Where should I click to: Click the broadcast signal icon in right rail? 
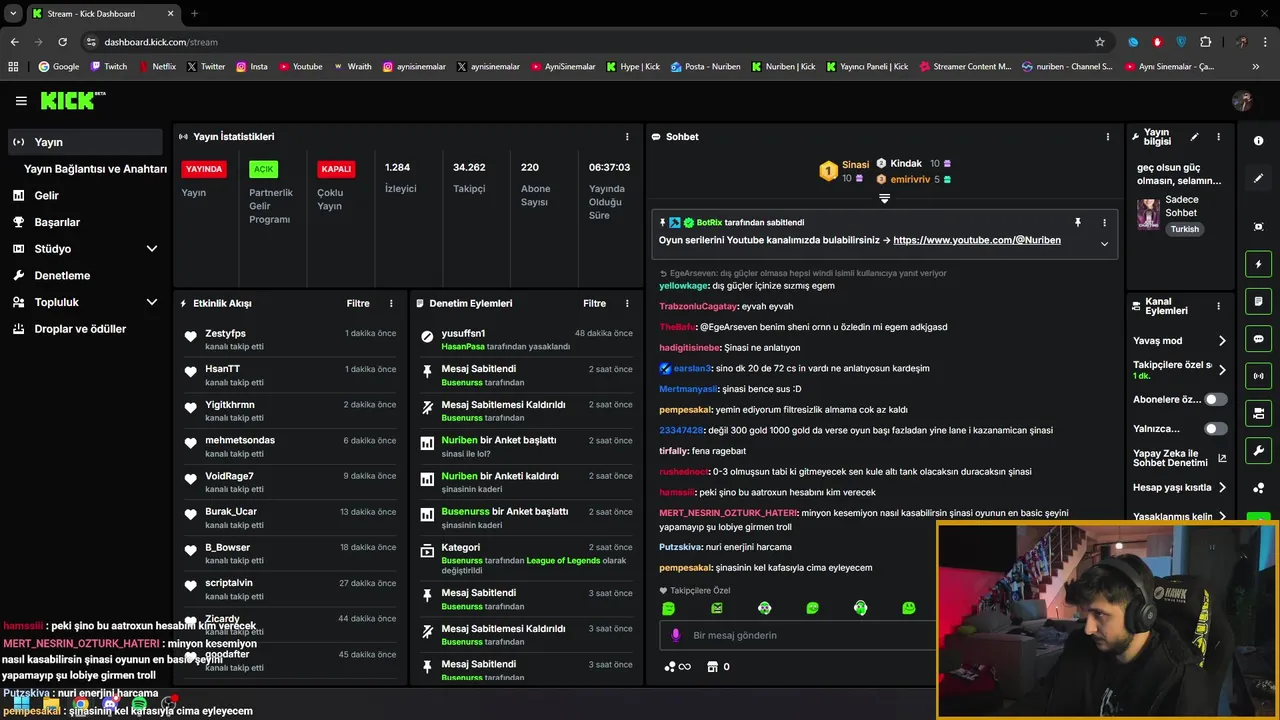pyautogui.click(x=1258, y=376)
